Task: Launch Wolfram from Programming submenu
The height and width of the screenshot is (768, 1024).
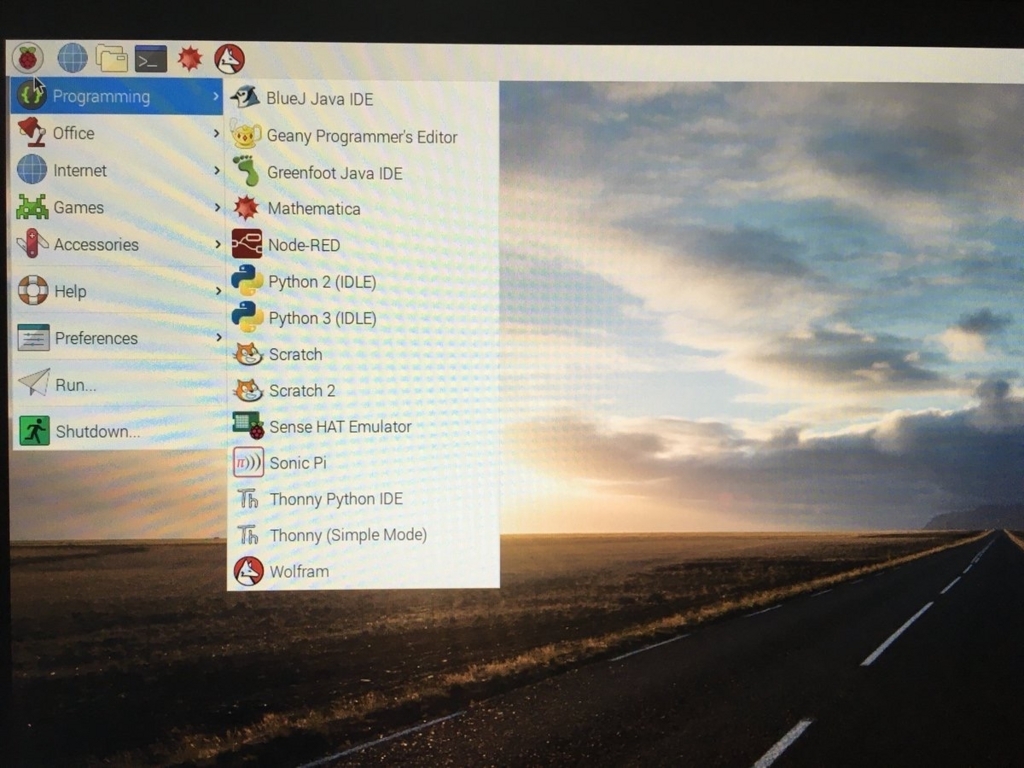Action: point(363,571)
